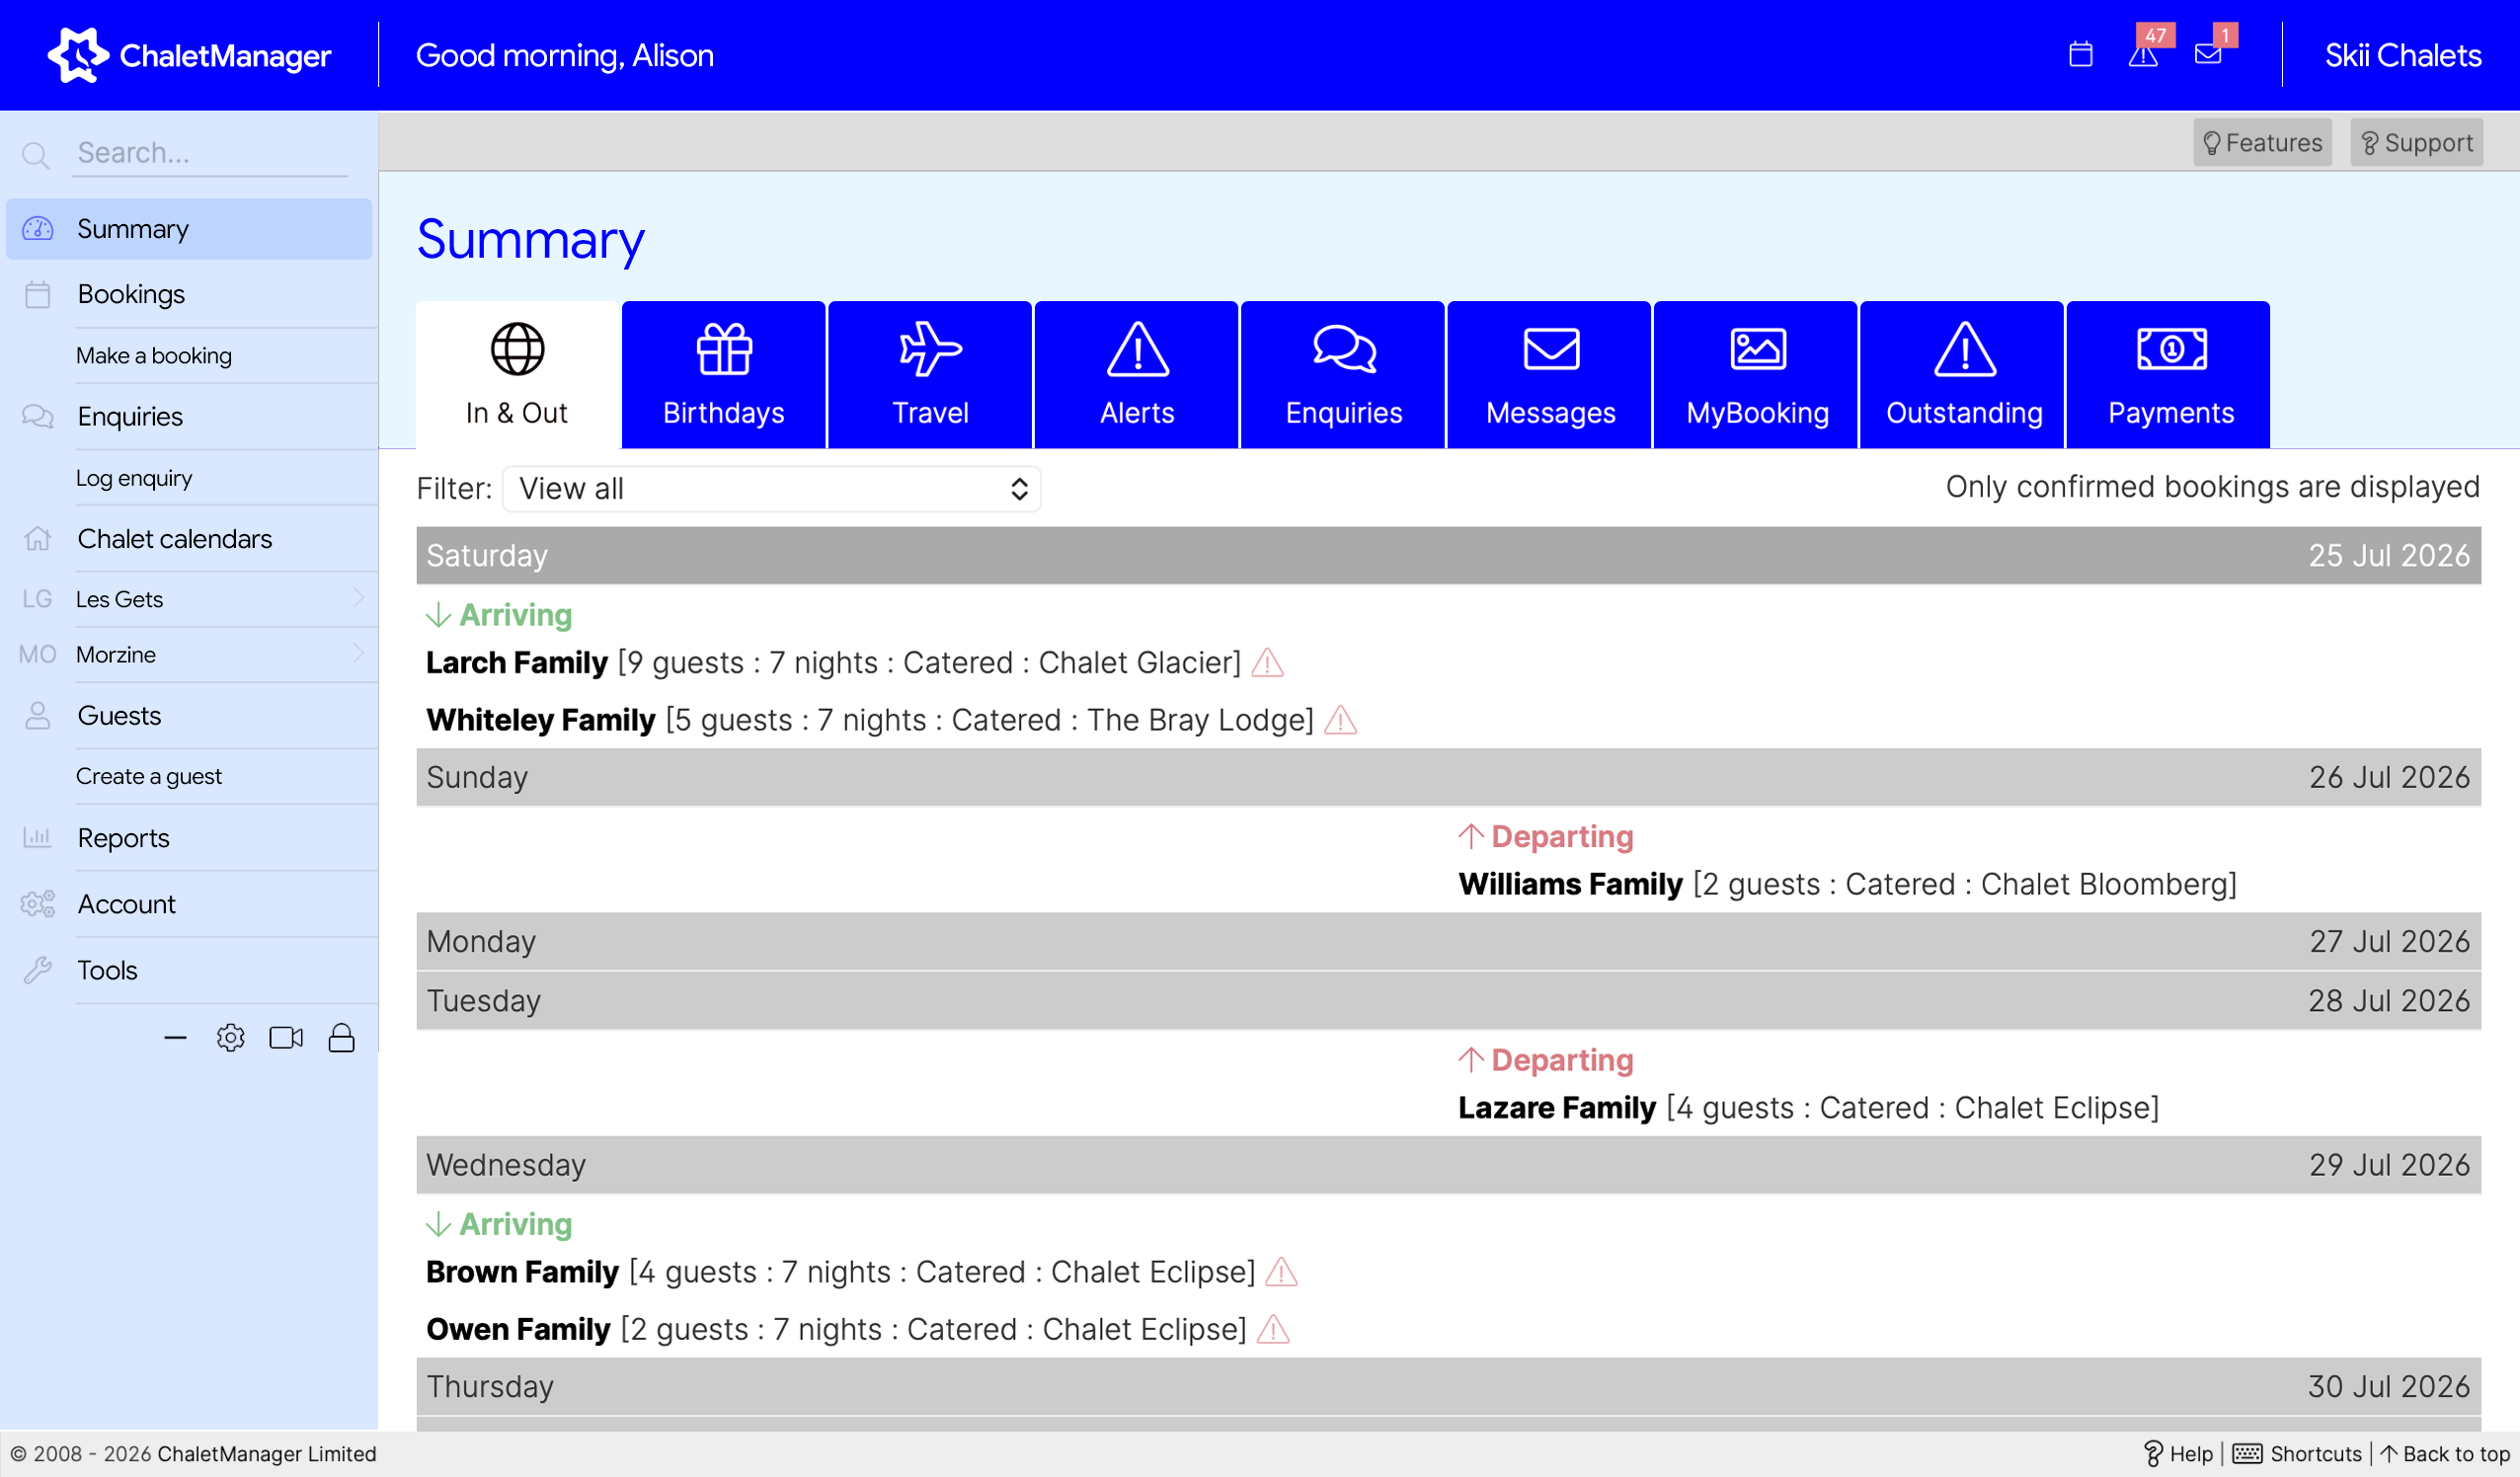
Task: Click the Saturday 25 Jul 2026 header
Action: [x=1448, y=555]
